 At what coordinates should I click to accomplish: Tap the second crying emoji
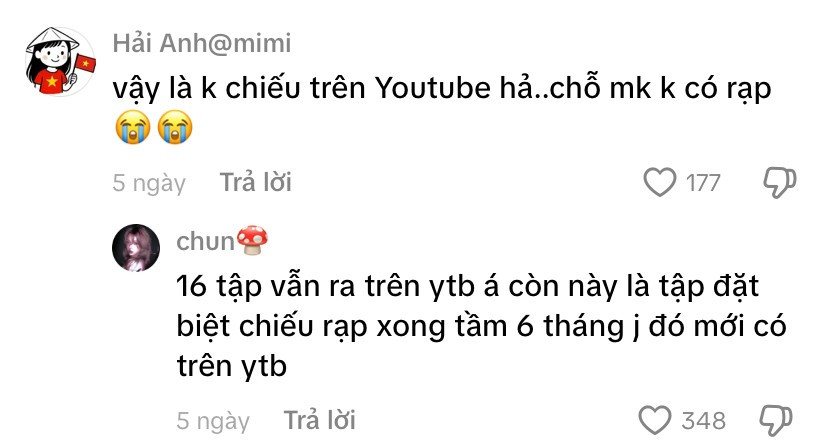pyautogui.click(x=175, y=127)
